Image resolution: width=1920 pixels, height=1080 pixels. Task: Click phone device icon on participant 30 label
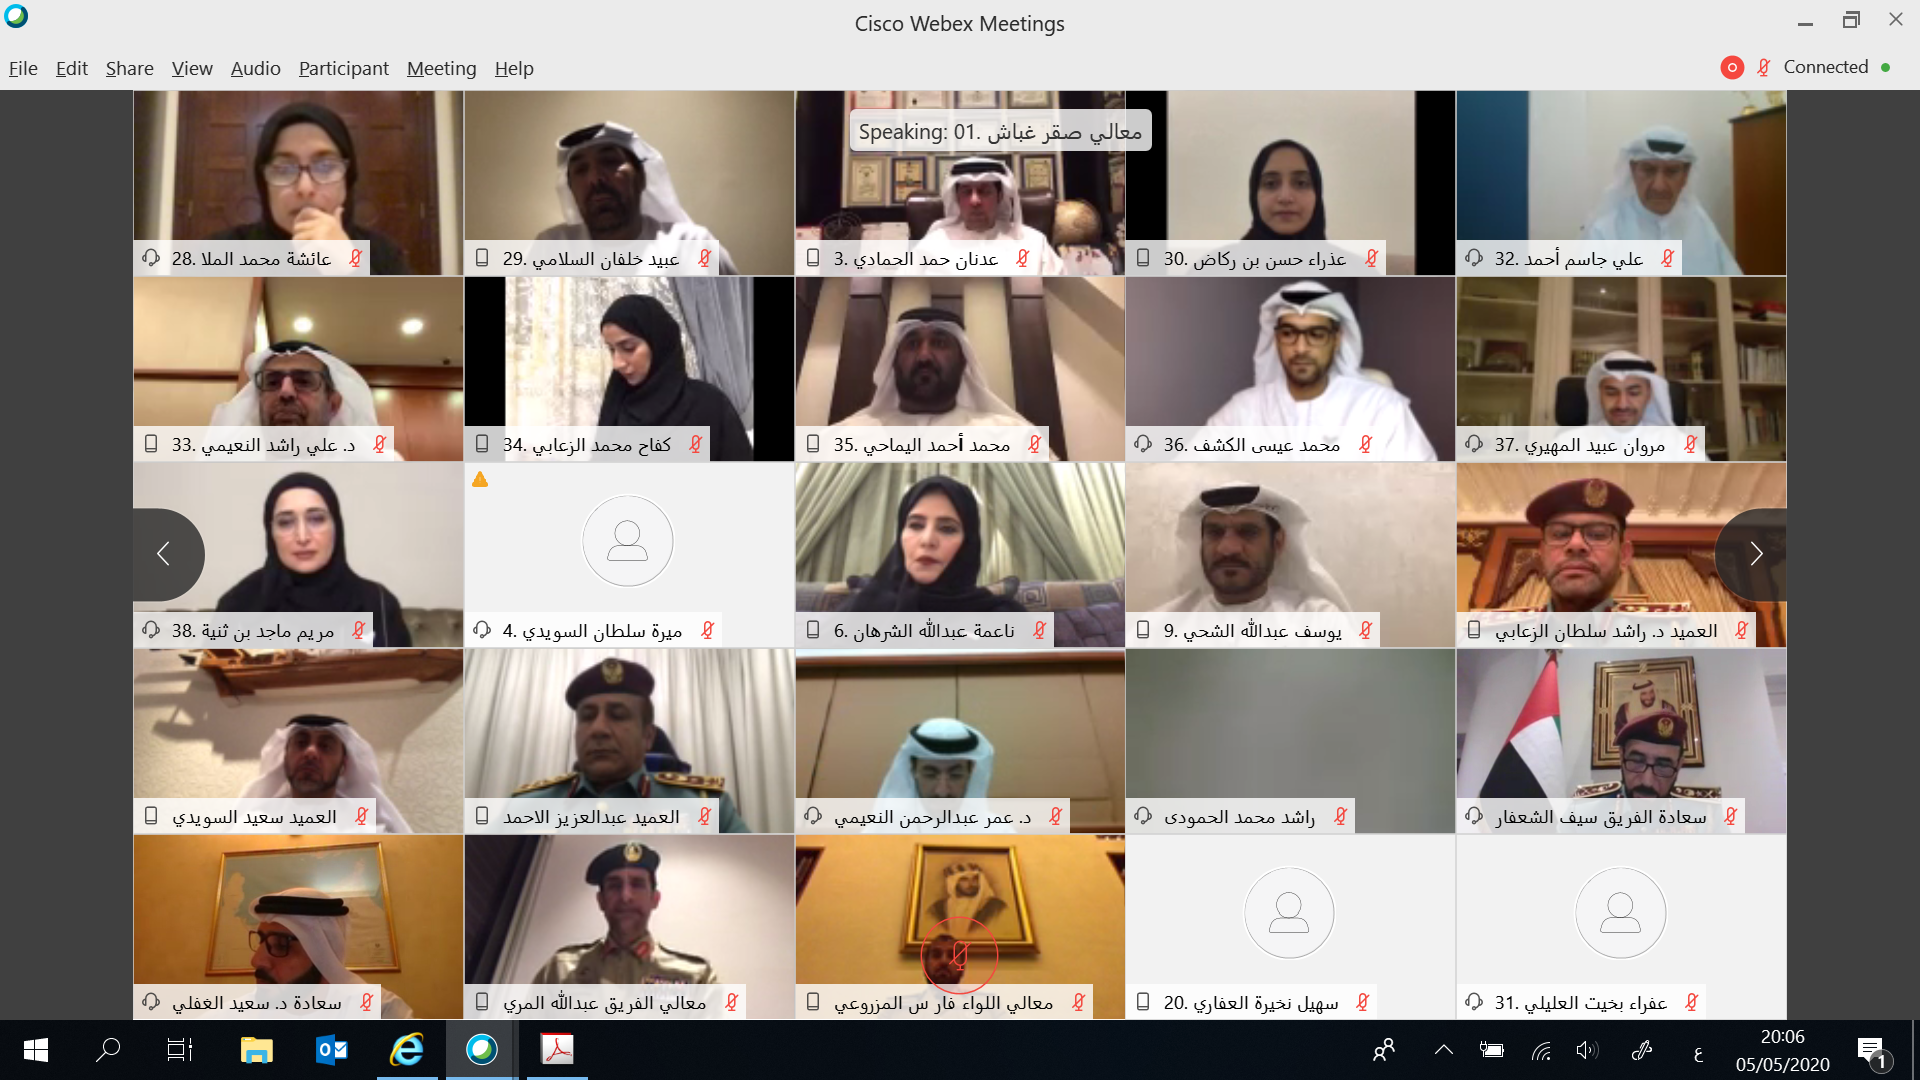[1143, 258]
